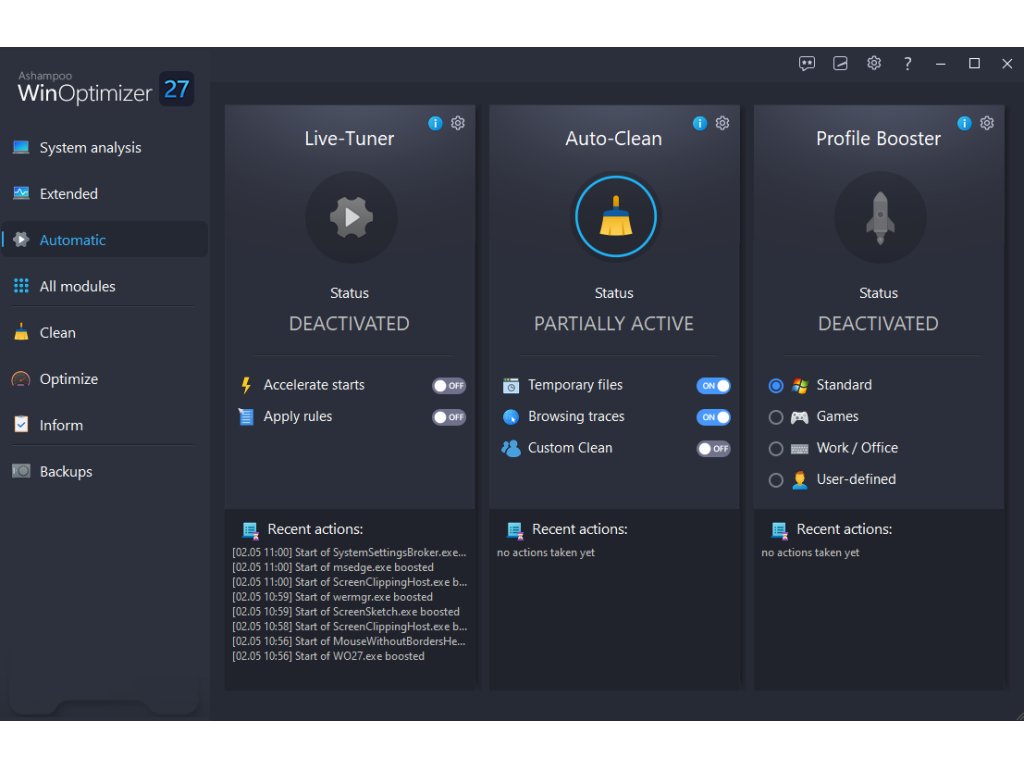Click the Optimize gauge icon in sidebar
This screenshot has height=768, width=1024.
[21, 379]
